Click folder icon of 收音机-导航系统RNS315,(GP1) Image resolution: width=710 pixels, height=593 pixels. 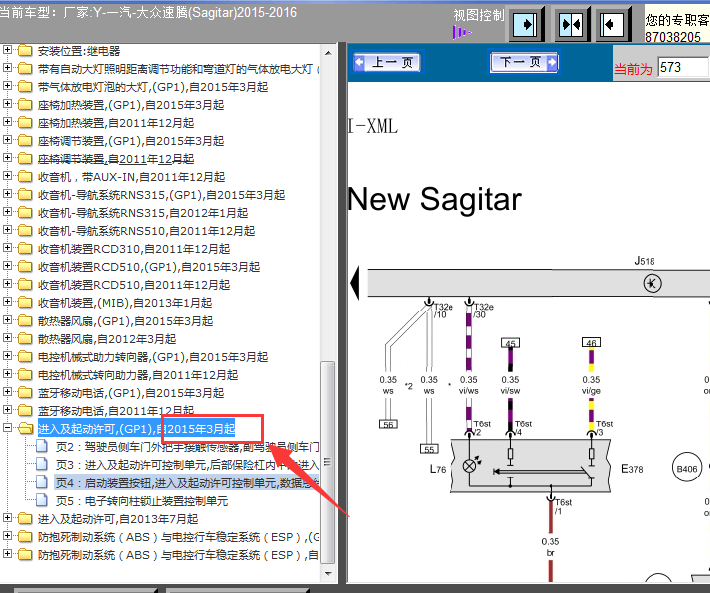pos(25,195)
